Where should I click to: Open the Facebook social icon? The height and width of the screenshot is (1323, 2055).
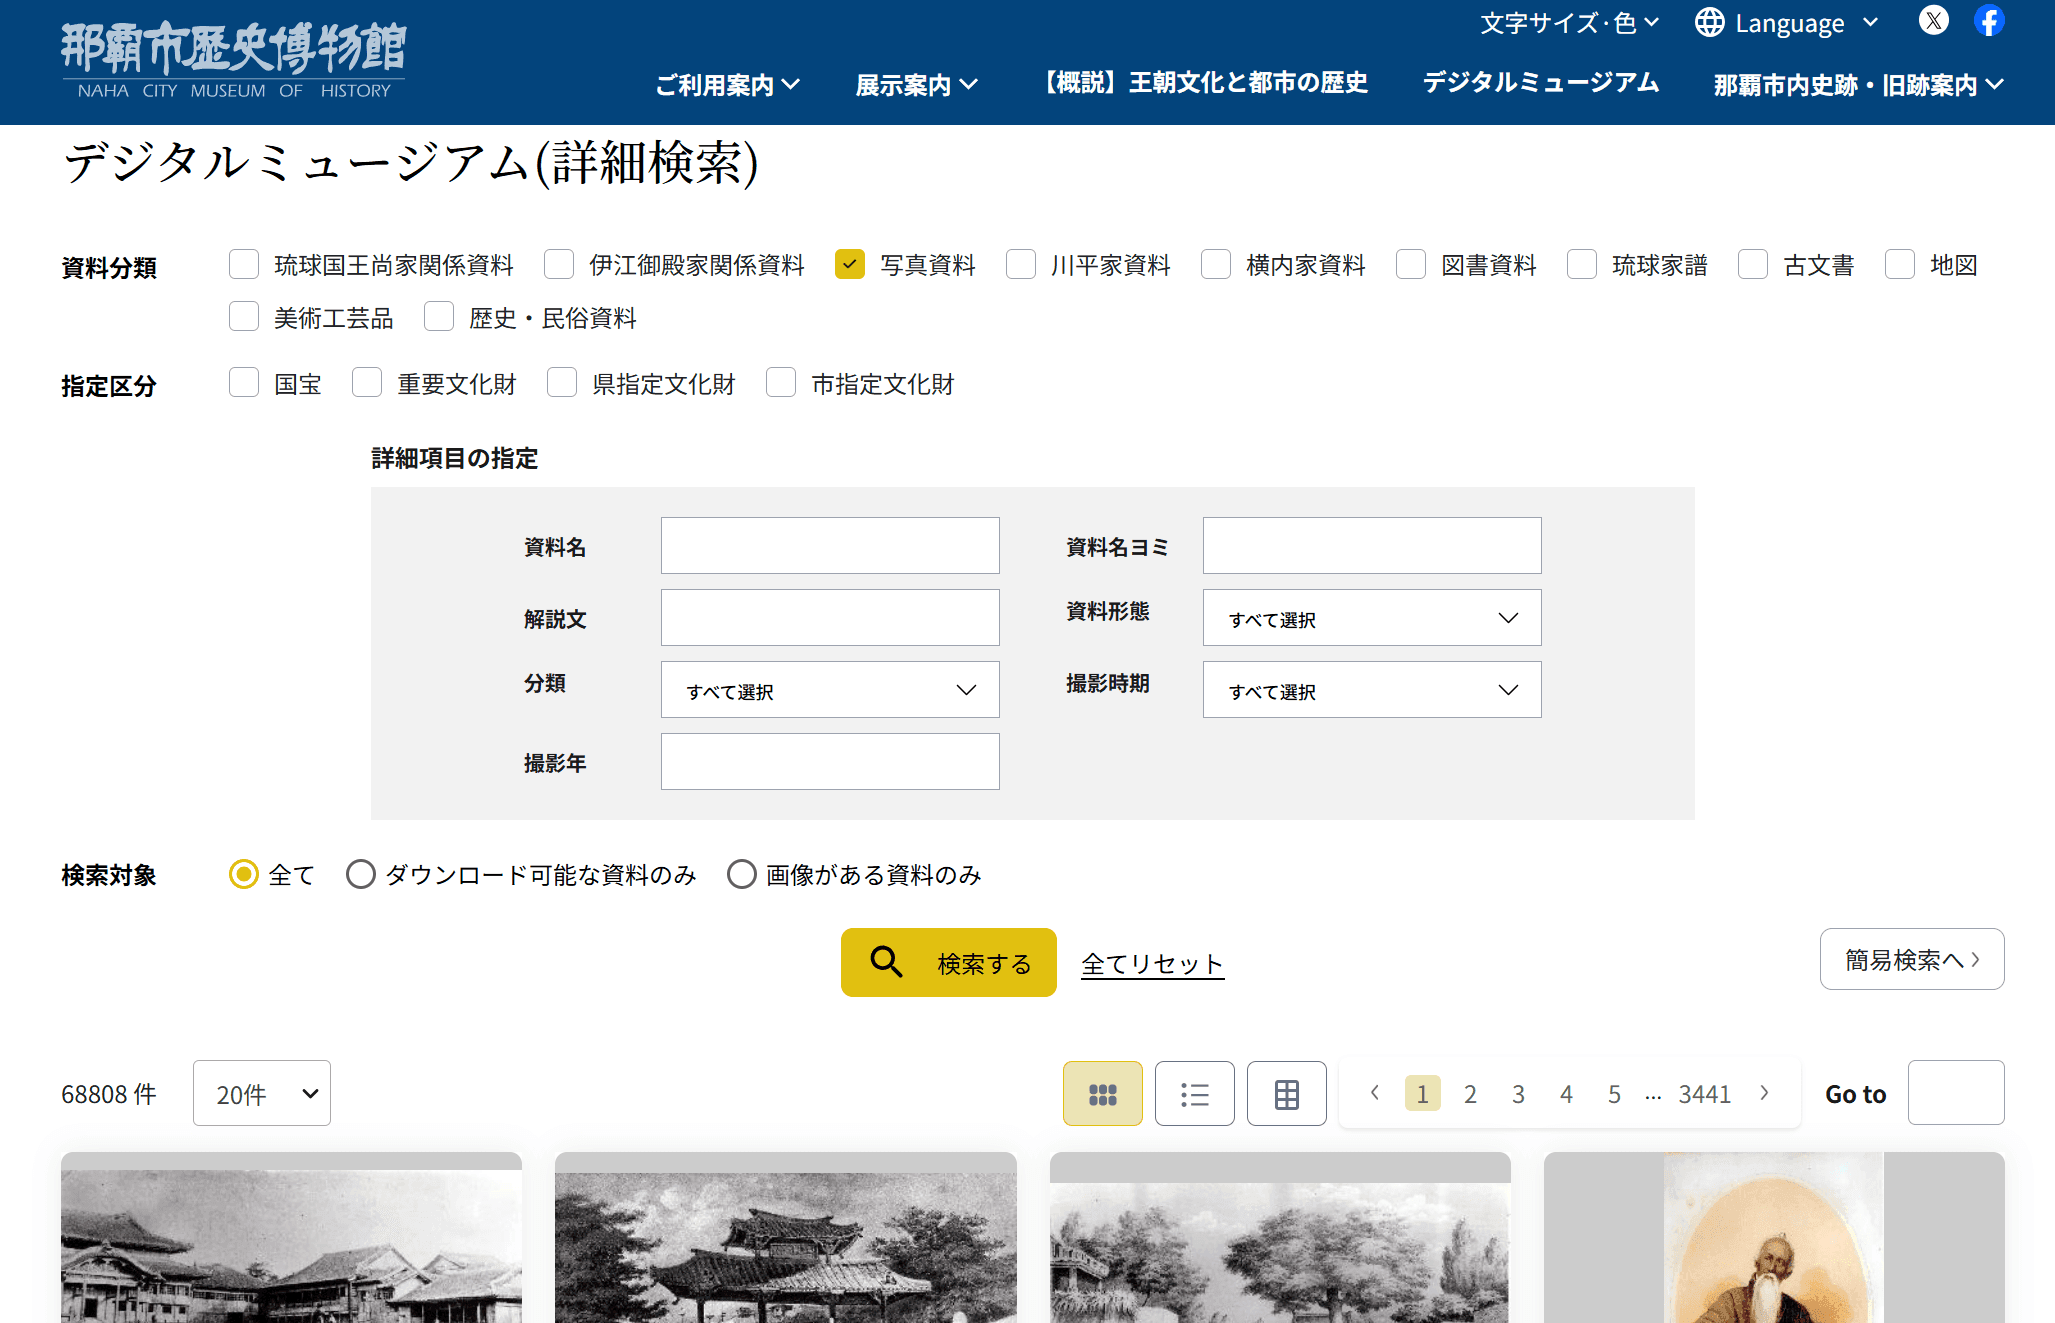tap(1989, 20)
